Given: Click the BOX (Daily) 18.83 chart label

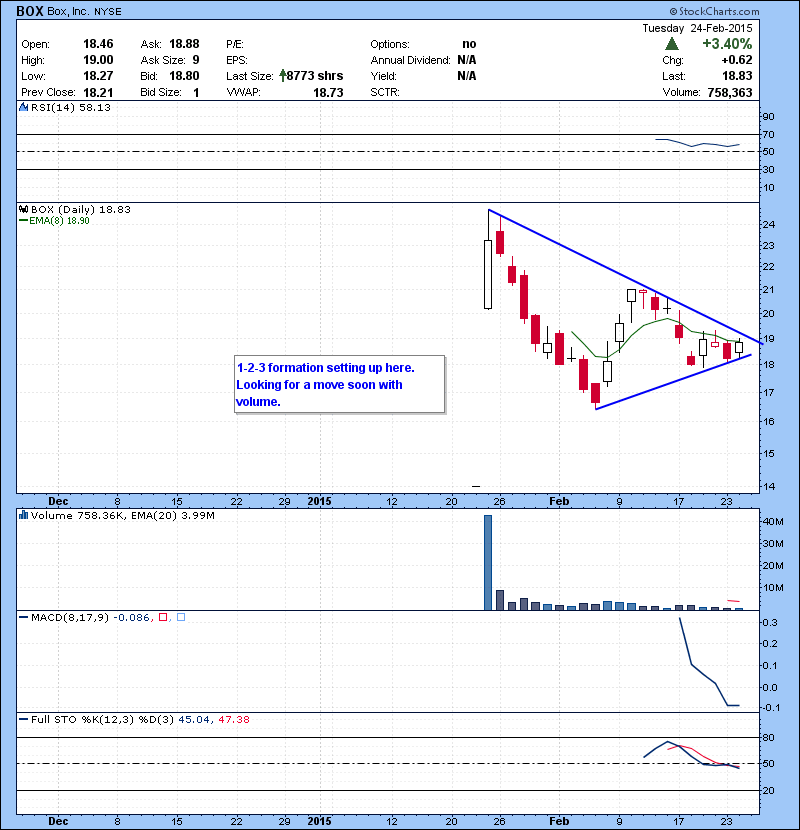Looking at the screenshot, I should 80,209.
